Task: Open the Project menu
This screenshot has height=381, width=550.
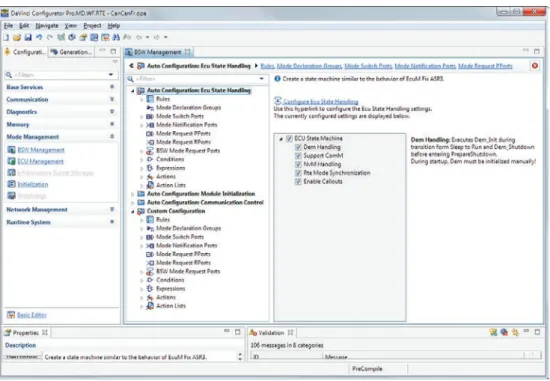Action: pos(92,26)
